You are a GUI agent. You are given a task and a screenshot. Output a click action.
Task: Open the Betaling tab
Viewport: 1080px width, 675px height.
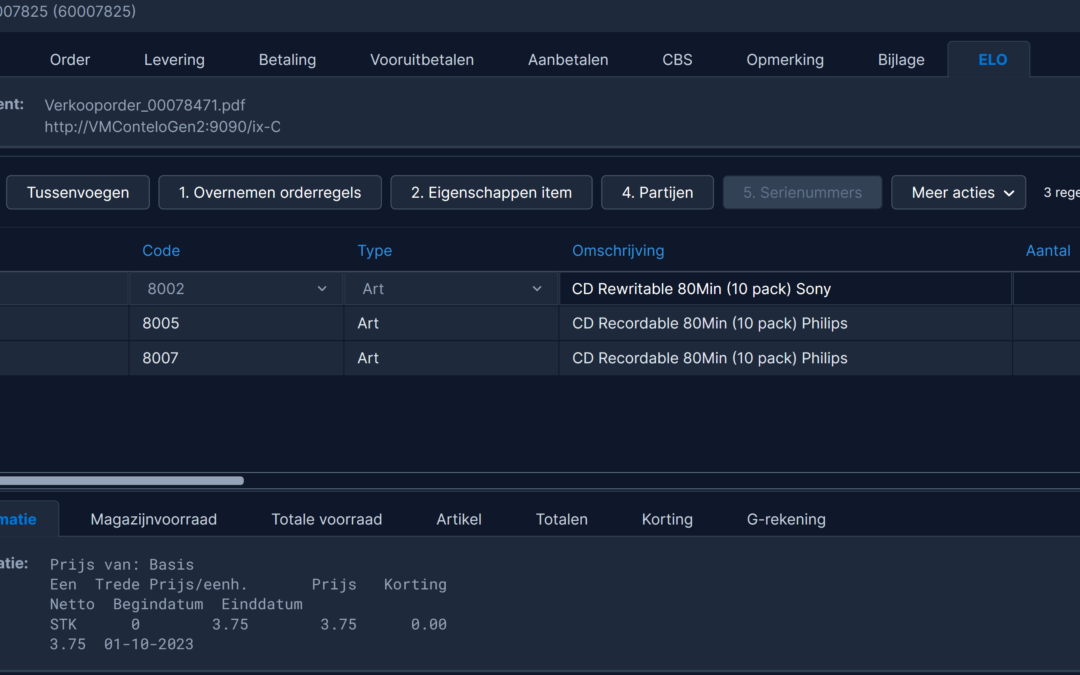click(287, 60)
